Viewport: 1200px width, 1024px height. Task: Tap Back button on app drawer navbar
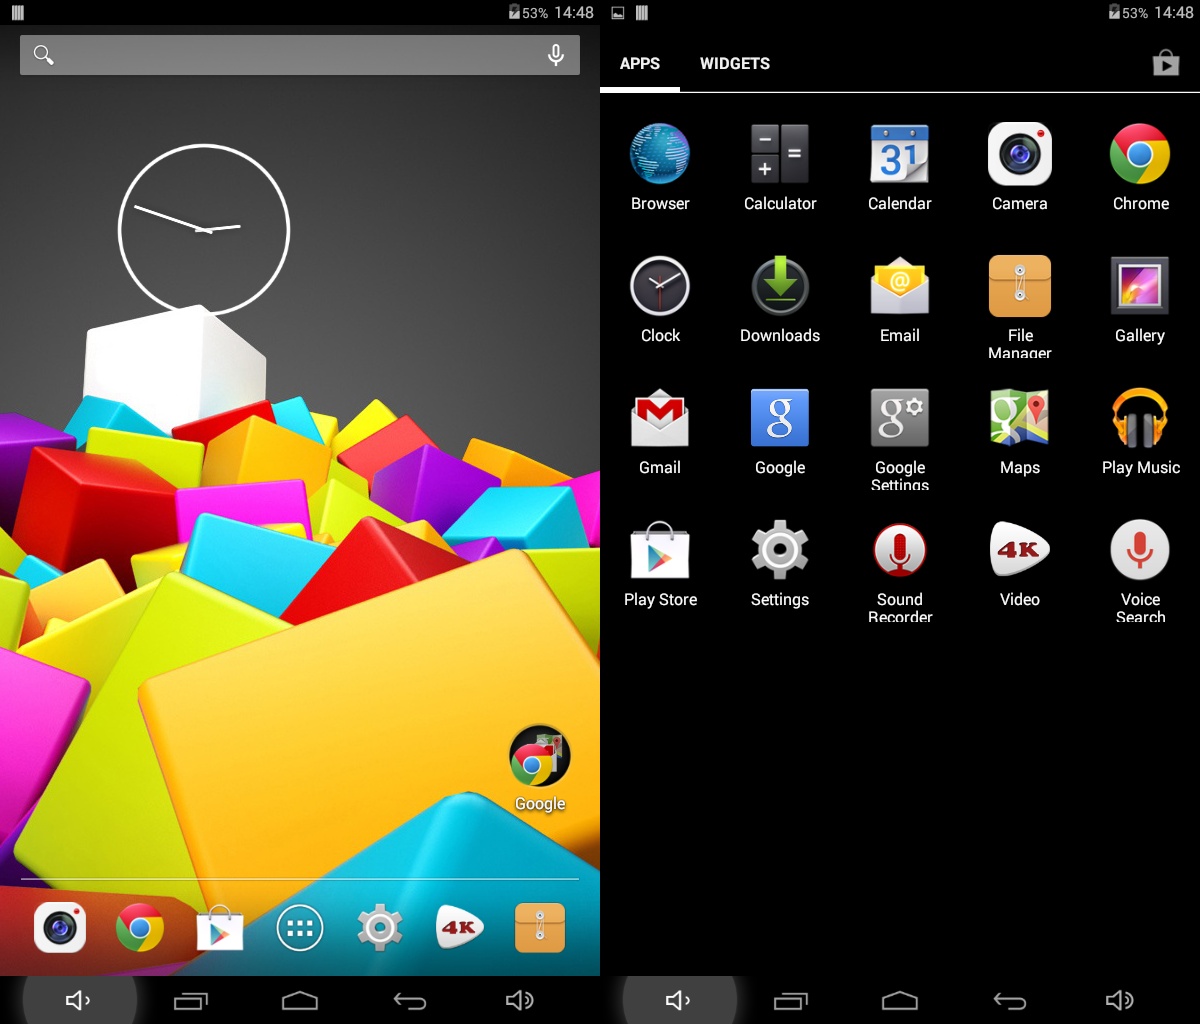coord(1010,1000)
